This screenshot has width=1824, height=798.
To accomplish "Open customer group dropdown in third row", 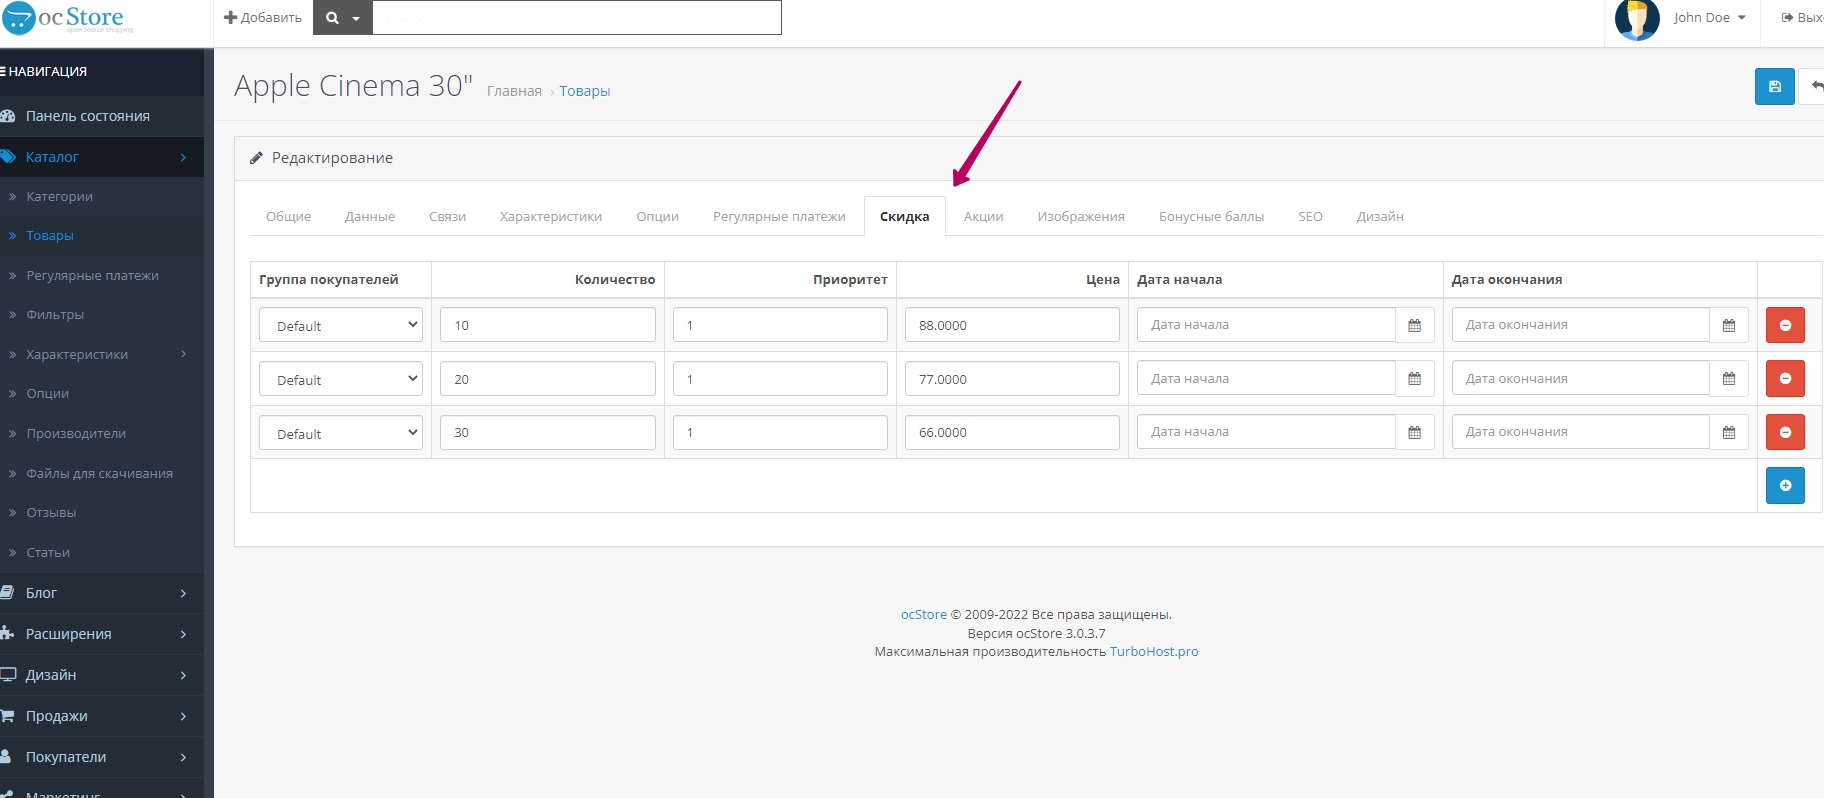I will [341, 433].
